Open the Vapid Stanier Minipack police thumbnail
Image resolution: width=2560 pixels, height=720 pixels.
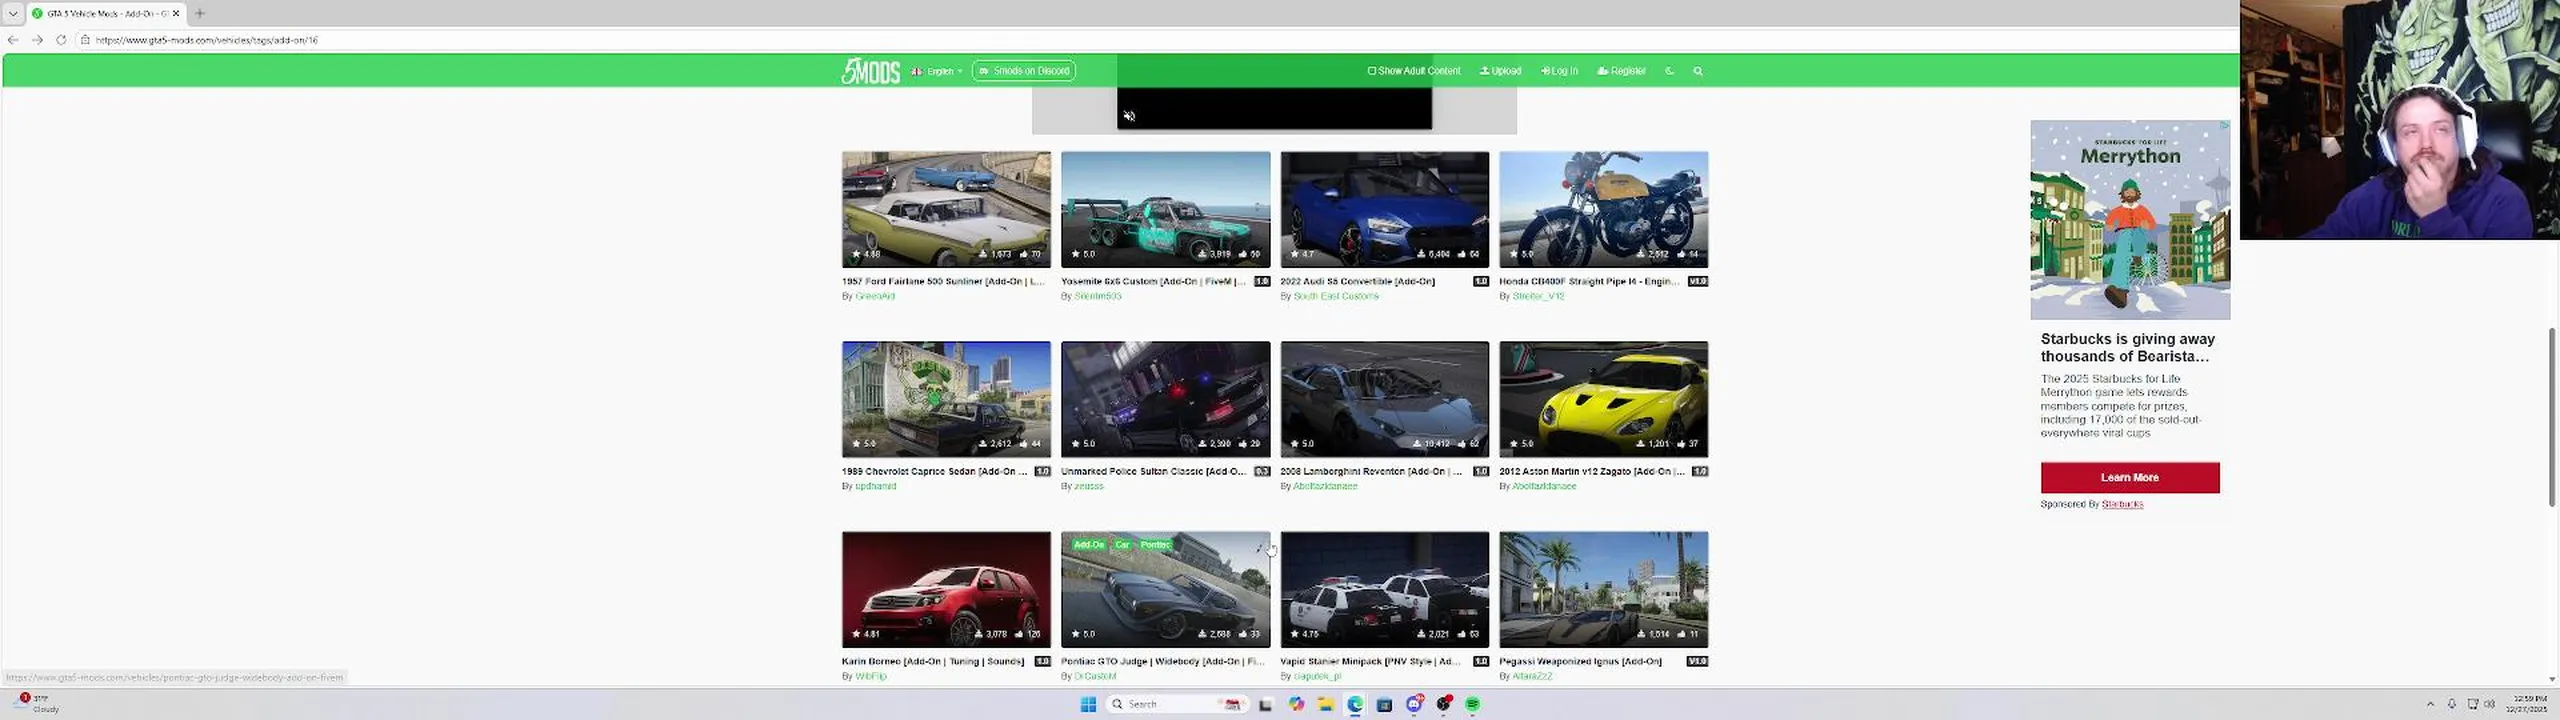(1384, 589)
